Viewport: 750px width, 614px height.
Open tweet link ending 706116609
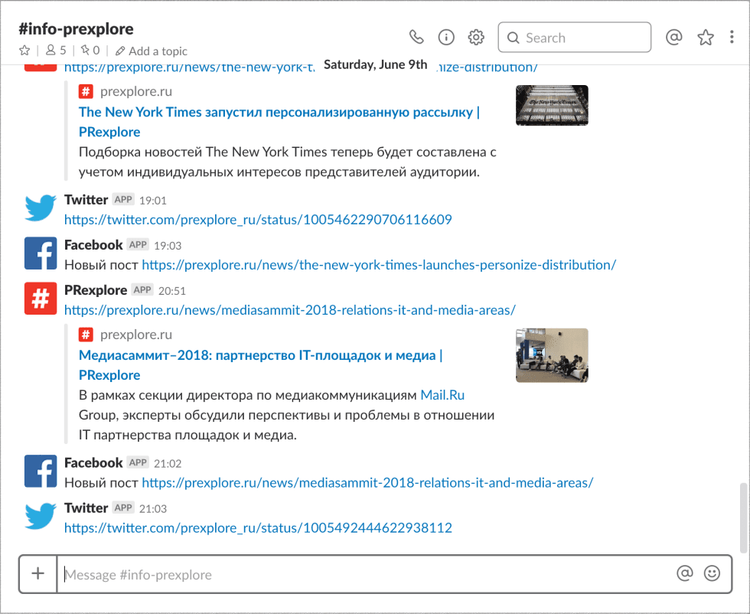point(258,219)
